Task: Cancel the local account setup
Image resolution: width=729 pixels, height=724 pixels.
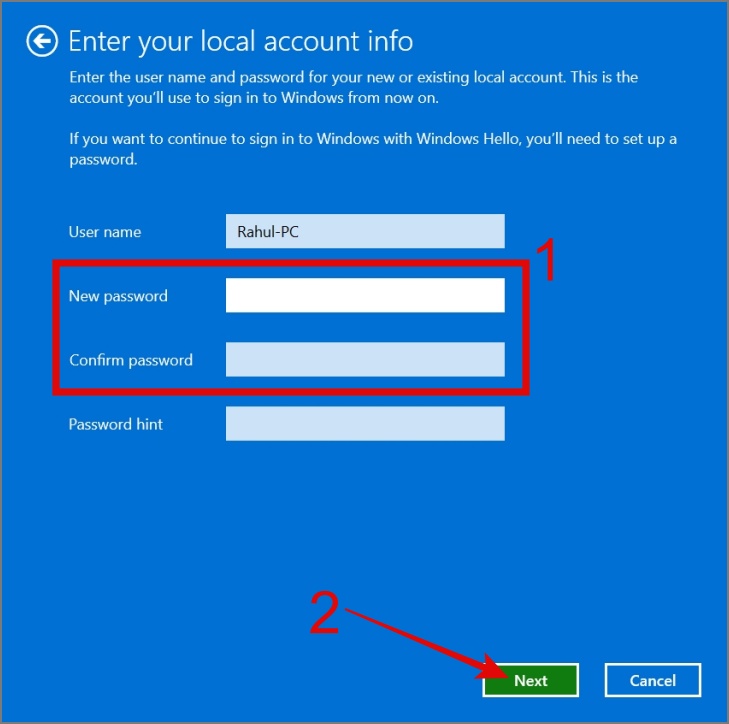Action: pos(653,680)
